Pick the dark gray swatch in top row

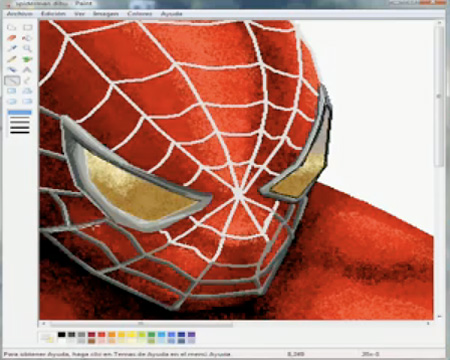coord(71,335)
